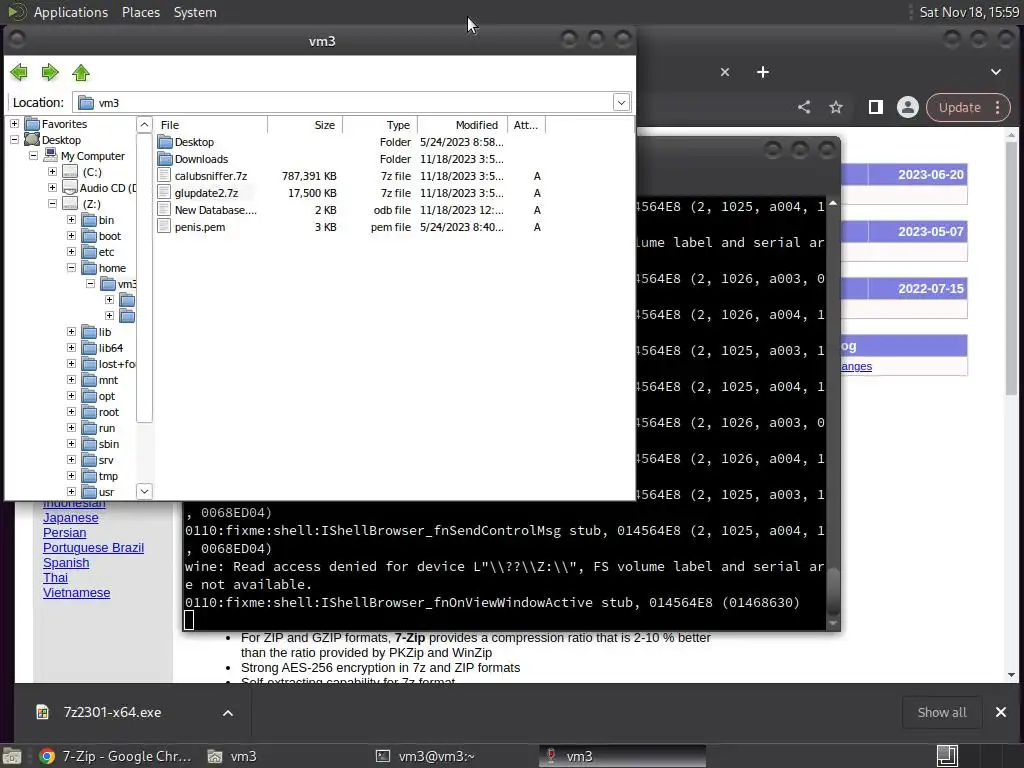This screenshot has height=768, width=1024.
Task: Open the Vietnamese language link
Action: coord(76,593)
